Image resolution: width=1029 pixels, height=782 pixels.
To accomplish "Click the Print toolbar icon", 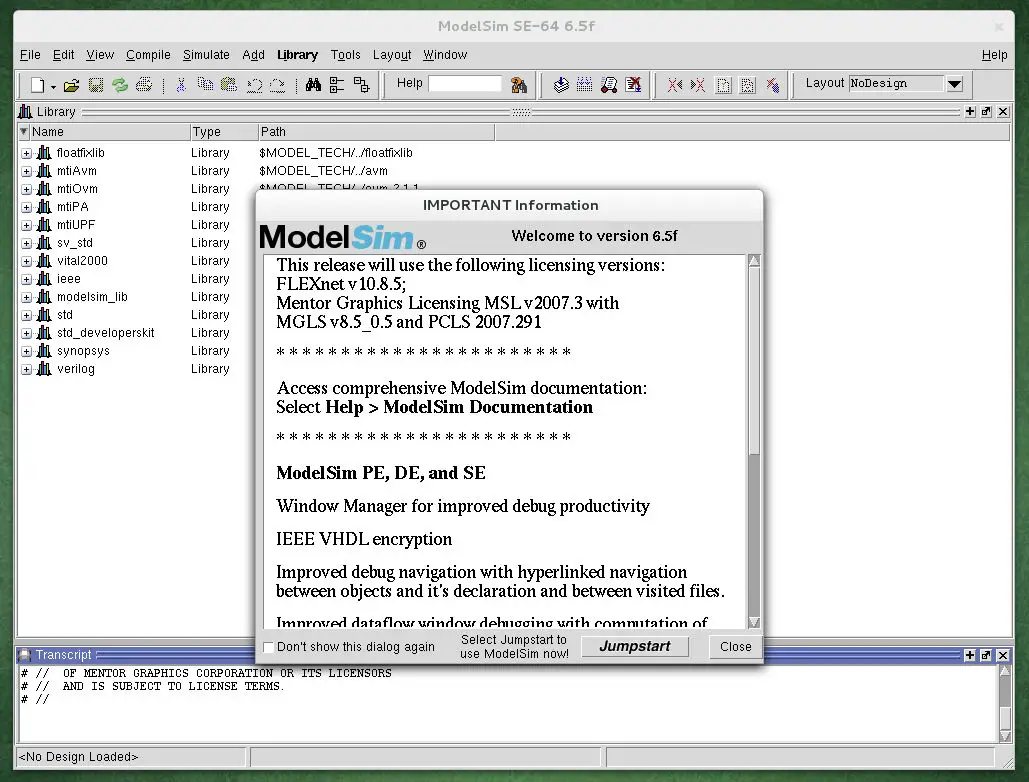I will 144,85.
